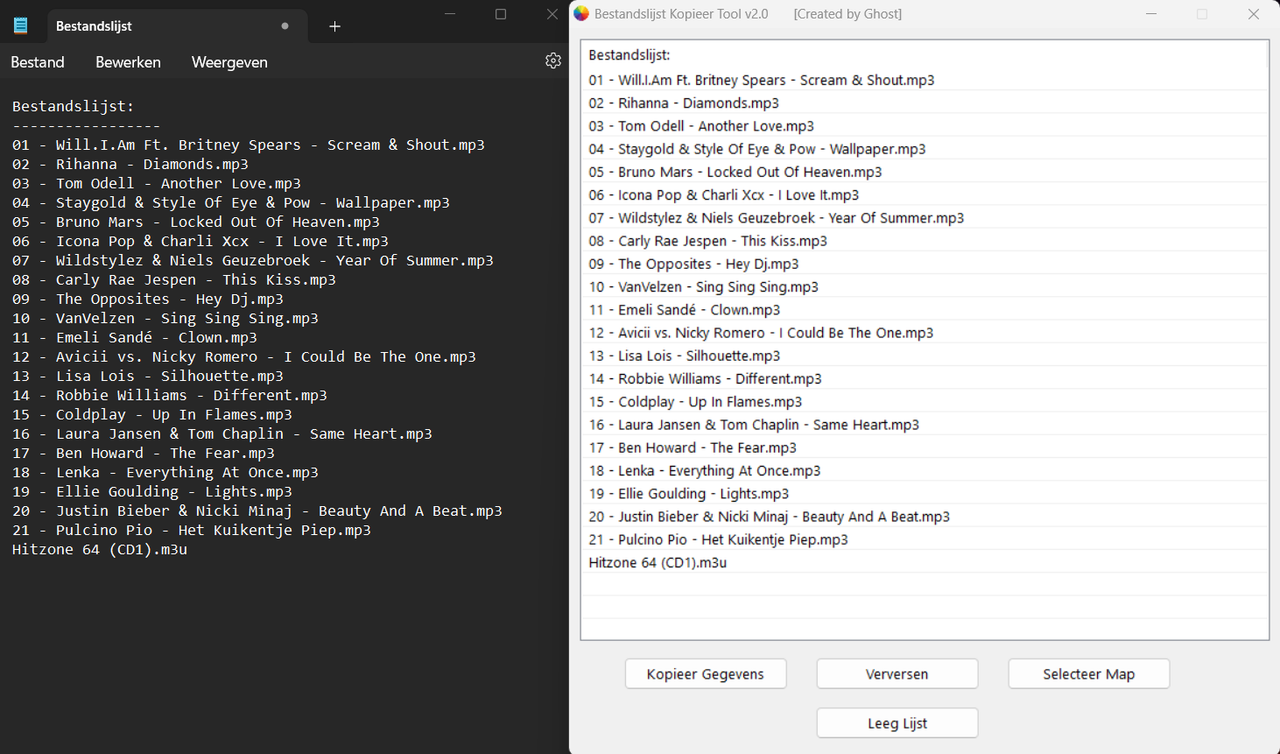The width and height of the screenshot is (1280, 754).
Task: Click the unsaved-changes dot on Bestandslijst tab
Action: [285, 26]
